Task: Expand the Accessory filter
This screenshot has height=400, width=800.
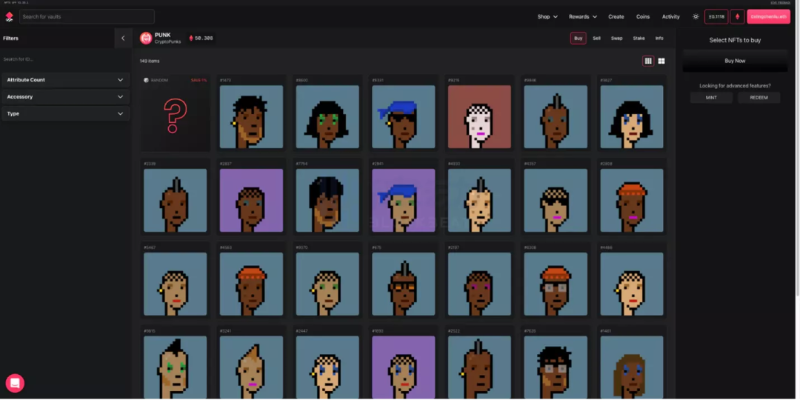Action: 65,97
